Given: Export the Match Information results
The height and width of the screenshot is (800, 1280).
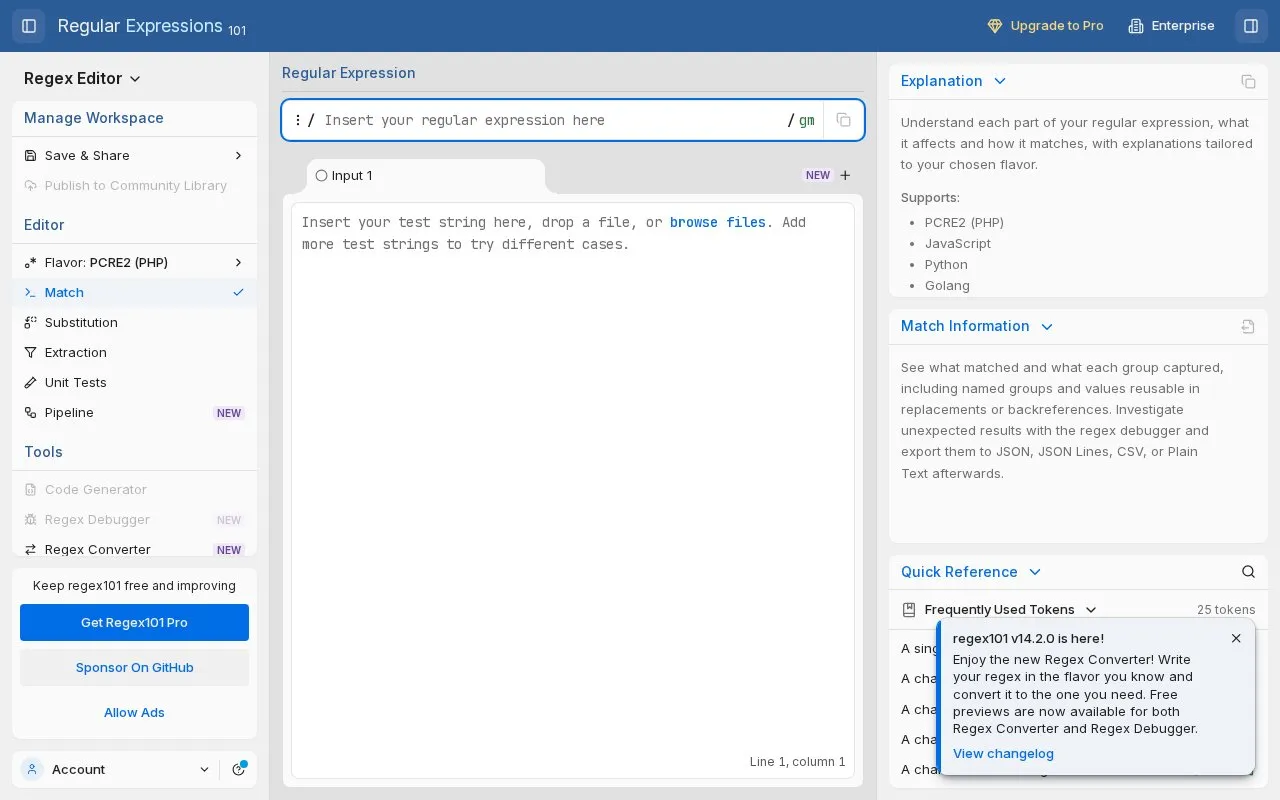Looking at the screenshot, I should coord(1248,326).
